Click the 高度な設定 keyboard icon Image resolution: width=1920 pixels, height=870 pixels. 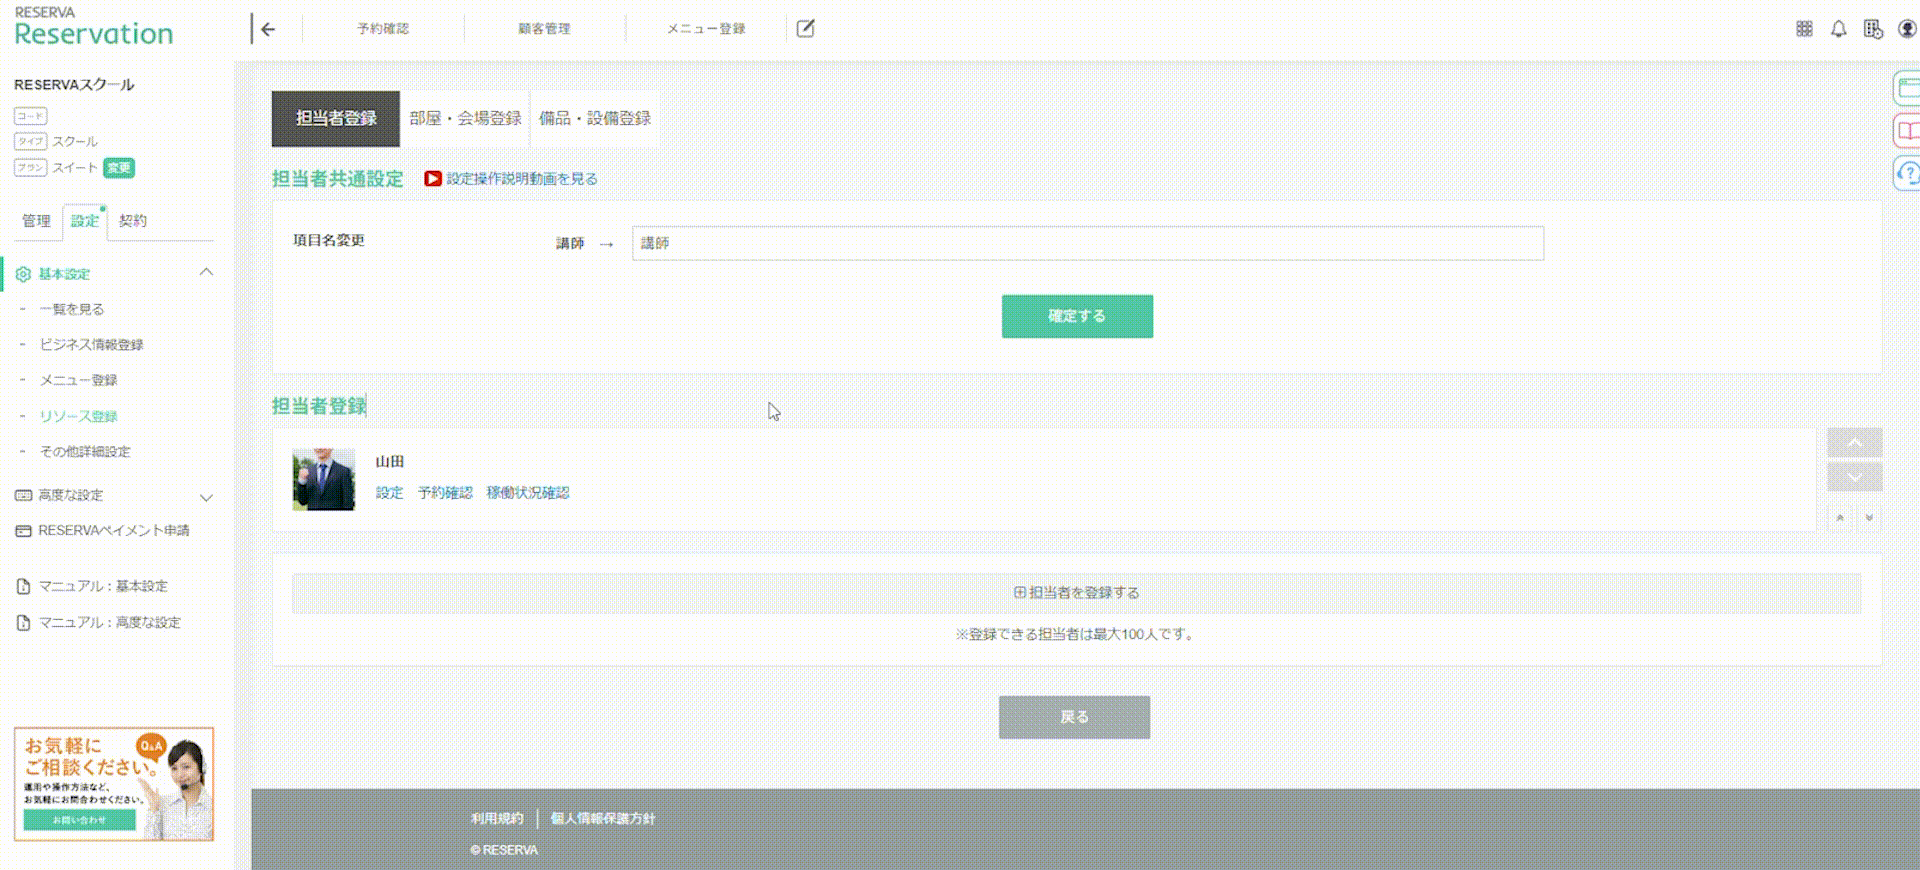(23, 495)
